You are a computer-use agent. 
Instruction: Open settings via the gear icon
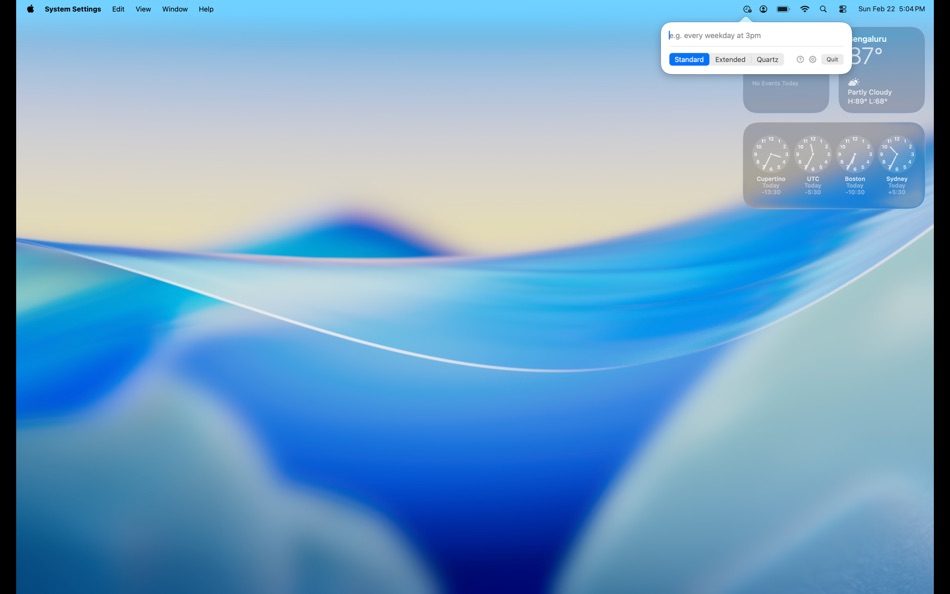point(812,59)
